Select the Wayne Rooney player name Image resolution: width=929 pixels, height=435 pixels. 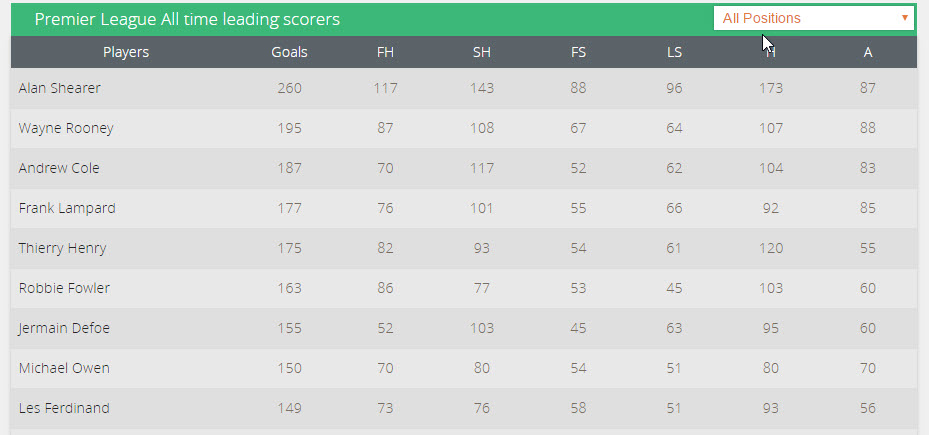(66, 128)
